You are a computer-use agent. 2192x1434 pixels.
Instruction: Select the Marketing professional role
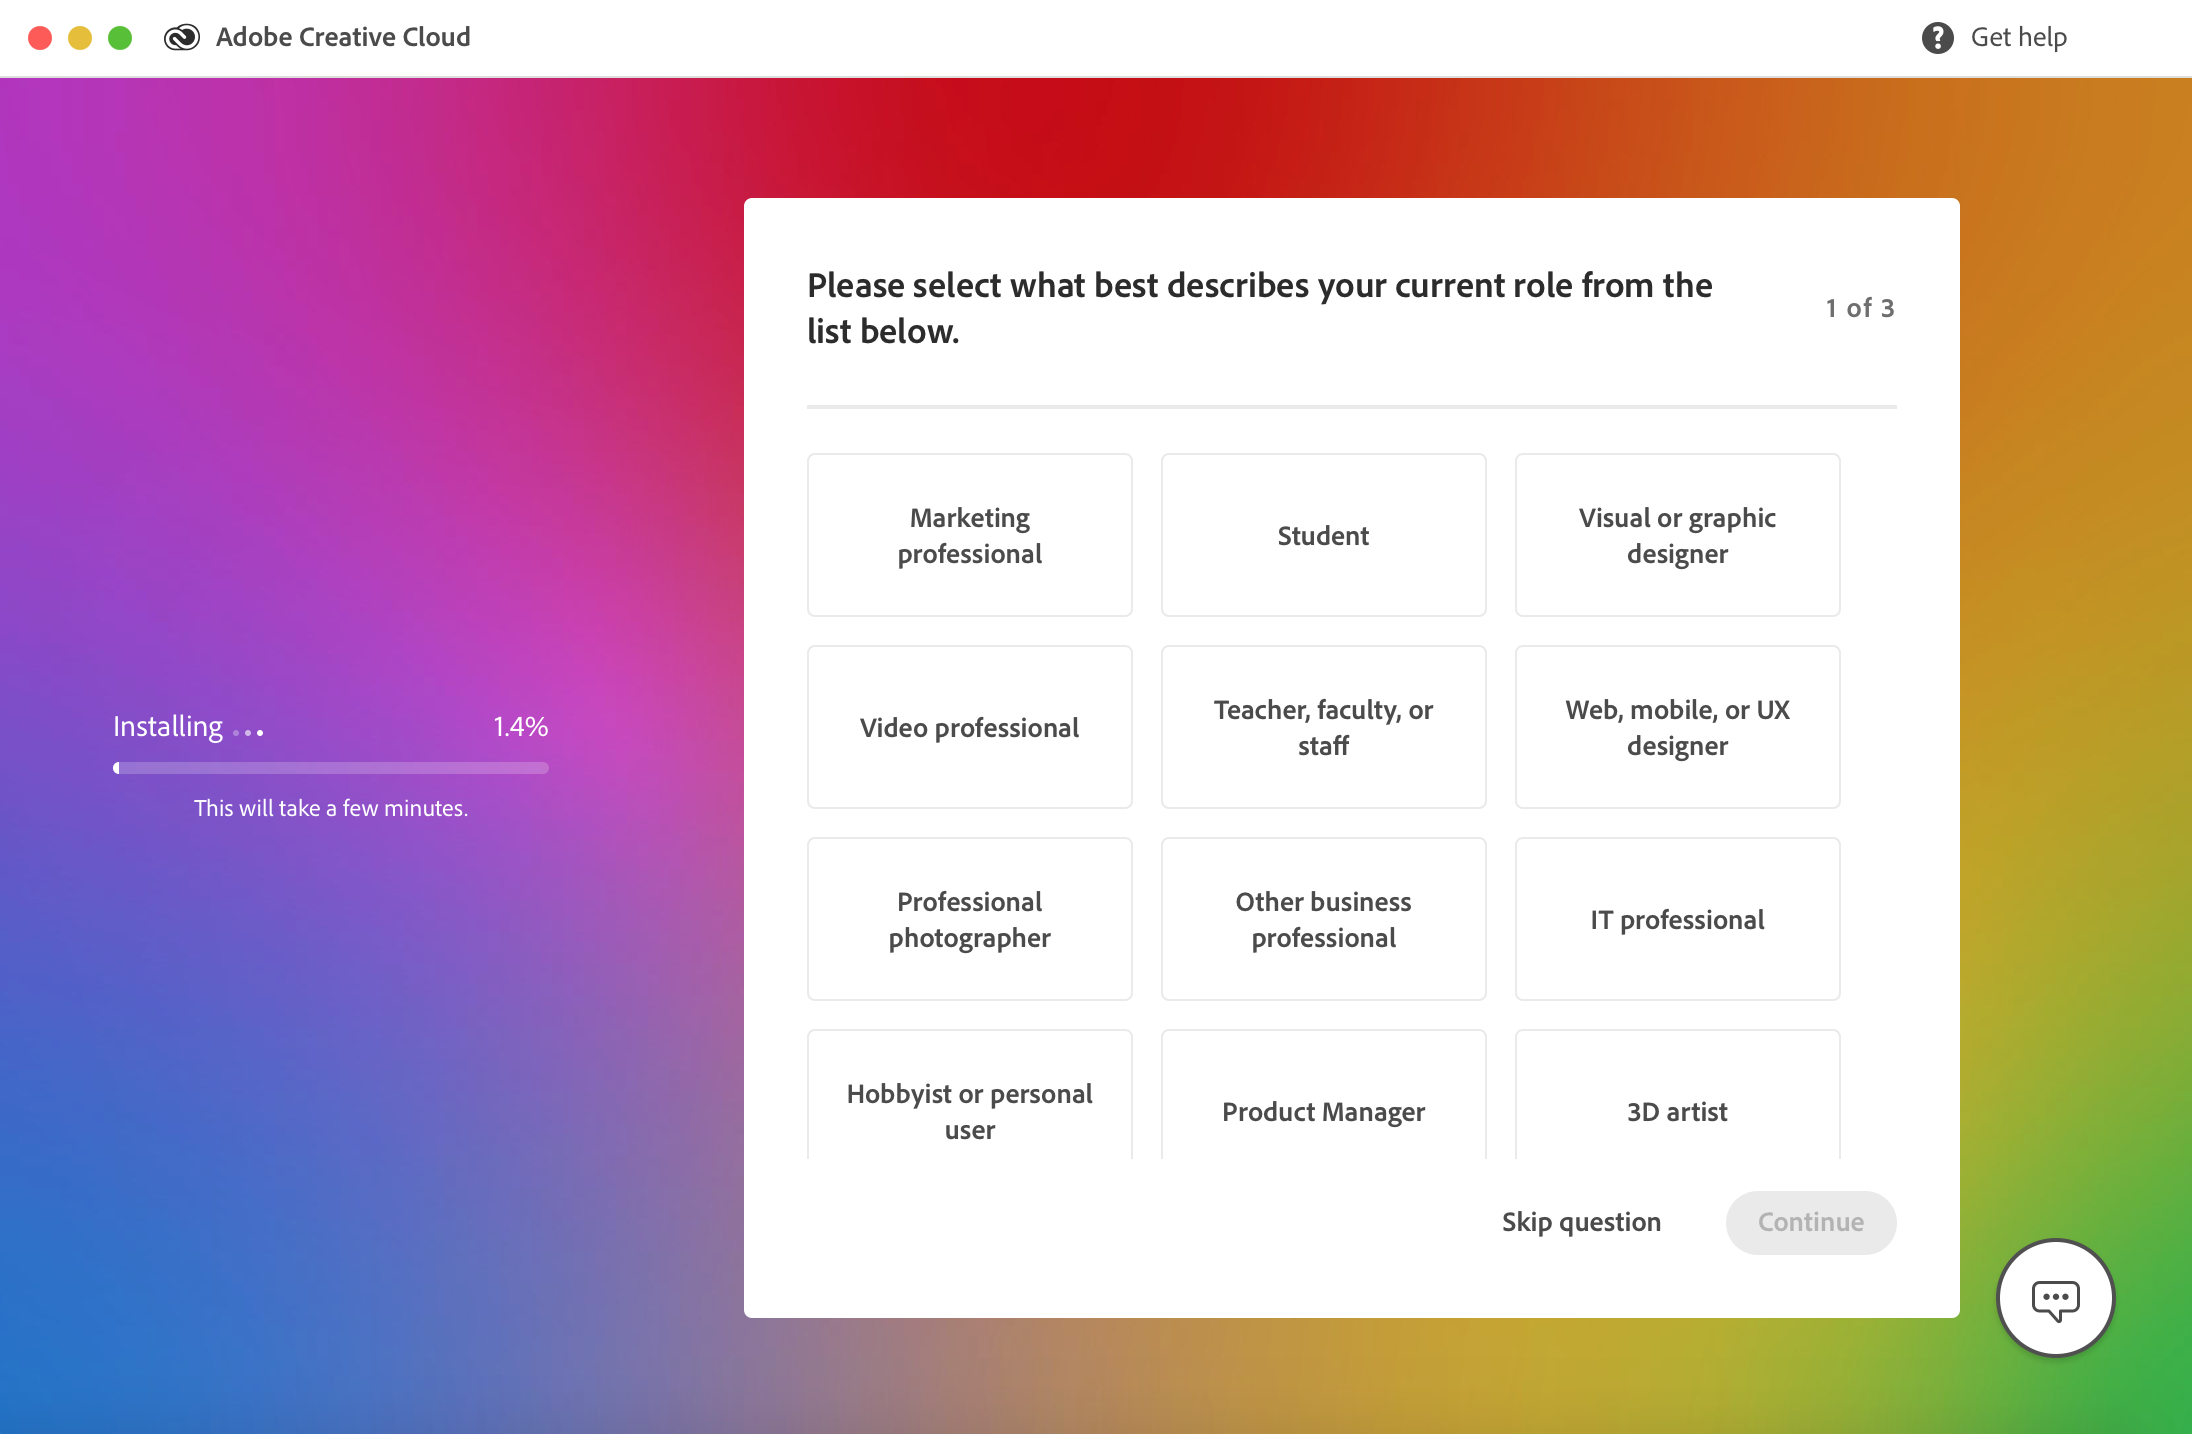(x=969, y=535)
